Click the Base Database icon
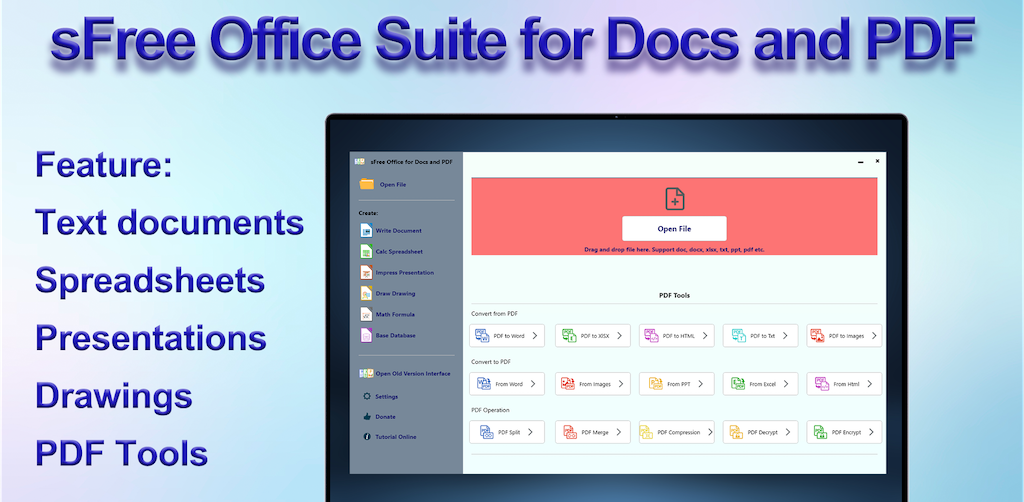The height and width of the screenshot is (502, 1024). (x=367, y=336)
